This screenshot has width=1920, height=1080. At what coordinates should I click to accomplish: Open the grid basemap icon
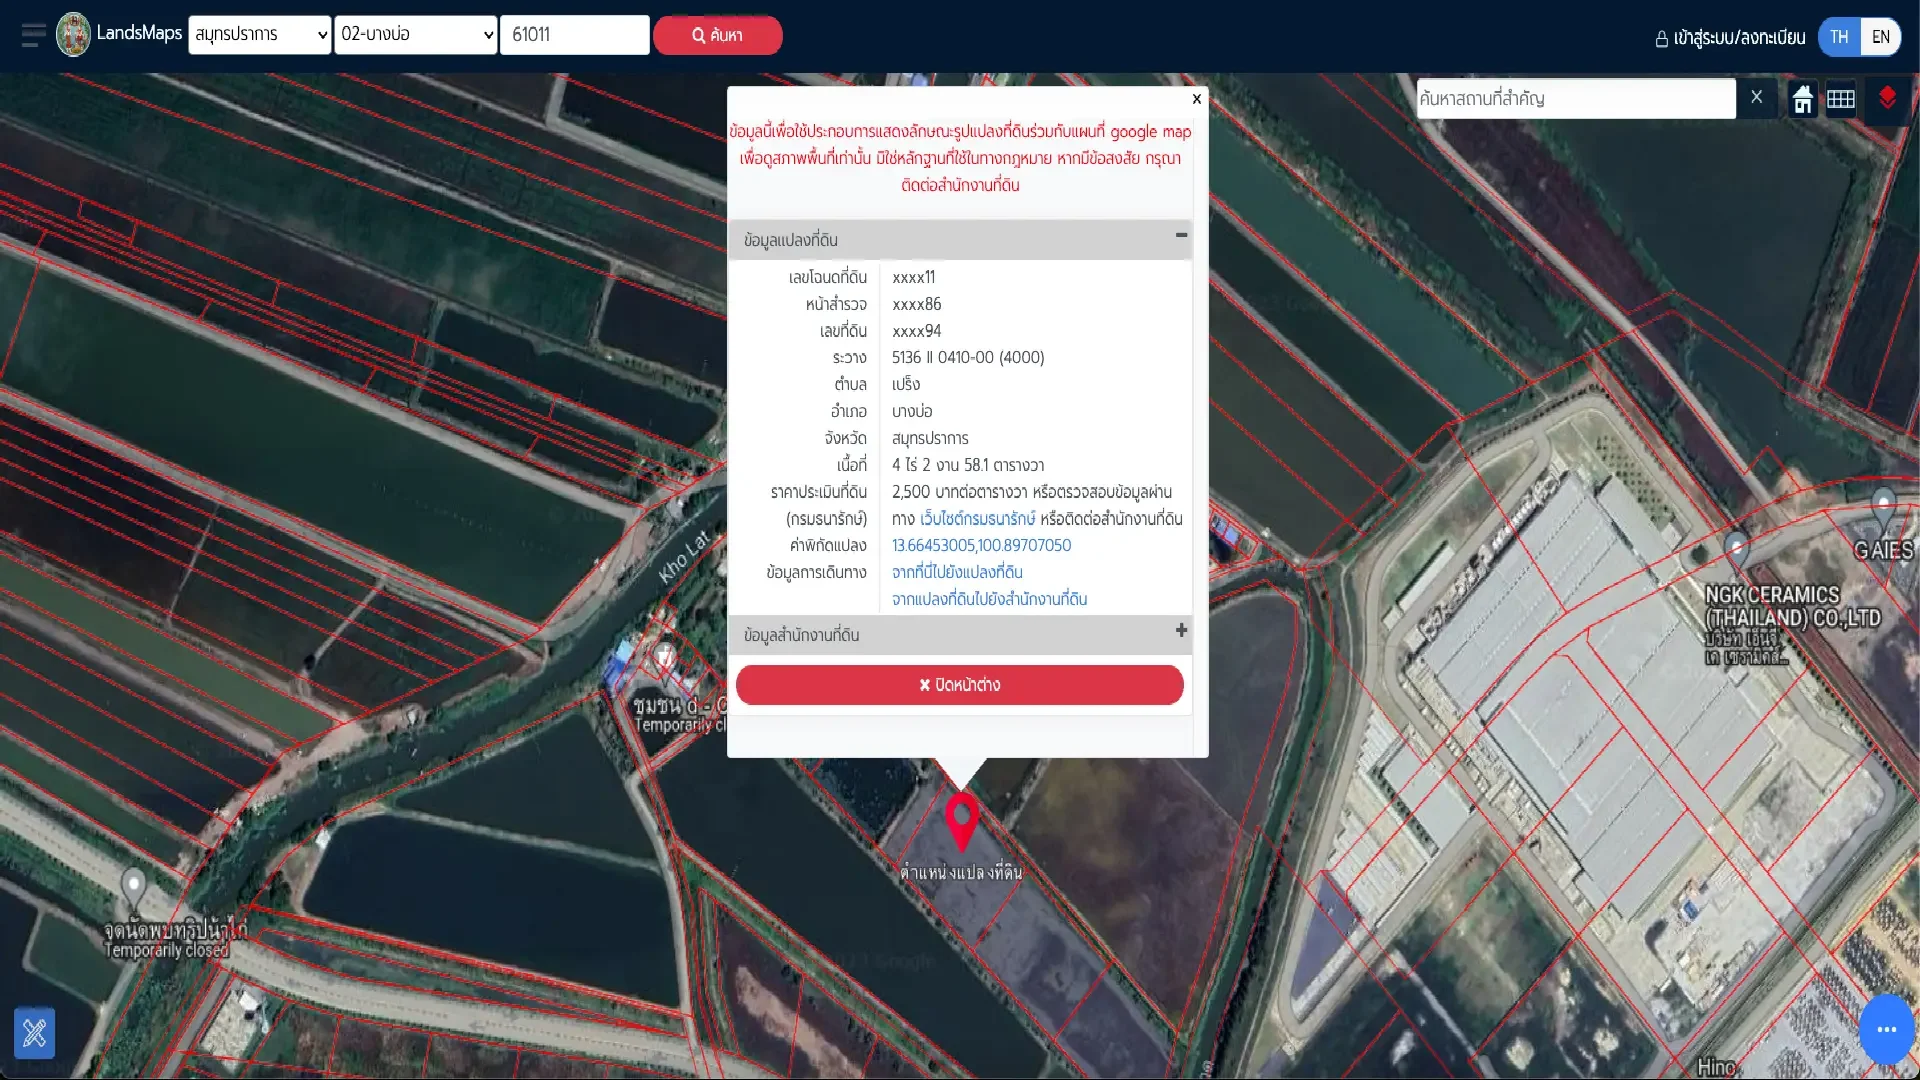click(1841, 99)
